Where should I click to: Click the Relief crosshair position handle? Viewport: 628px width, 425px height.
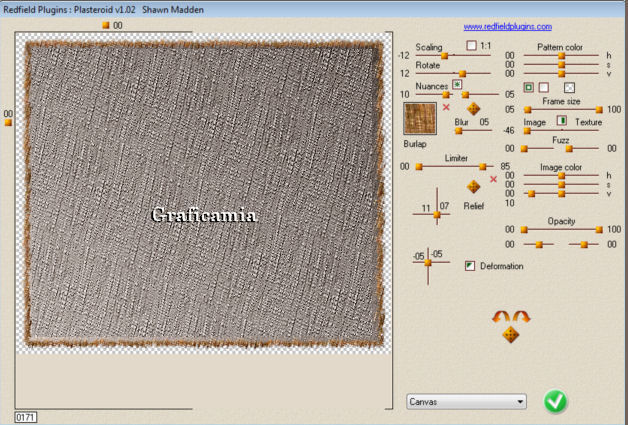[x=437, y=215]
